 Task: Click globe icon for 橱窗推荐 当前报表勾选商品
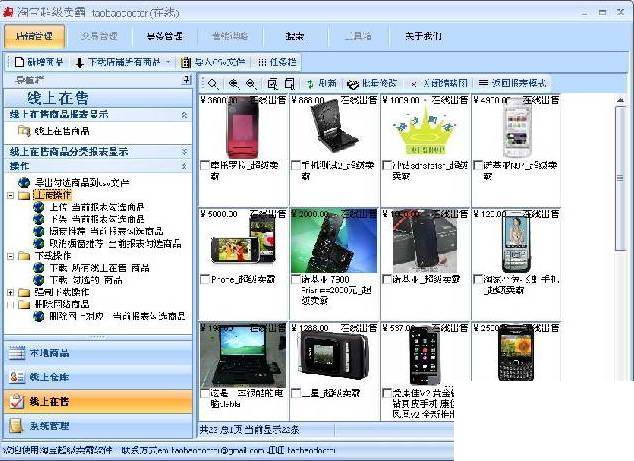tap(38, 231)
